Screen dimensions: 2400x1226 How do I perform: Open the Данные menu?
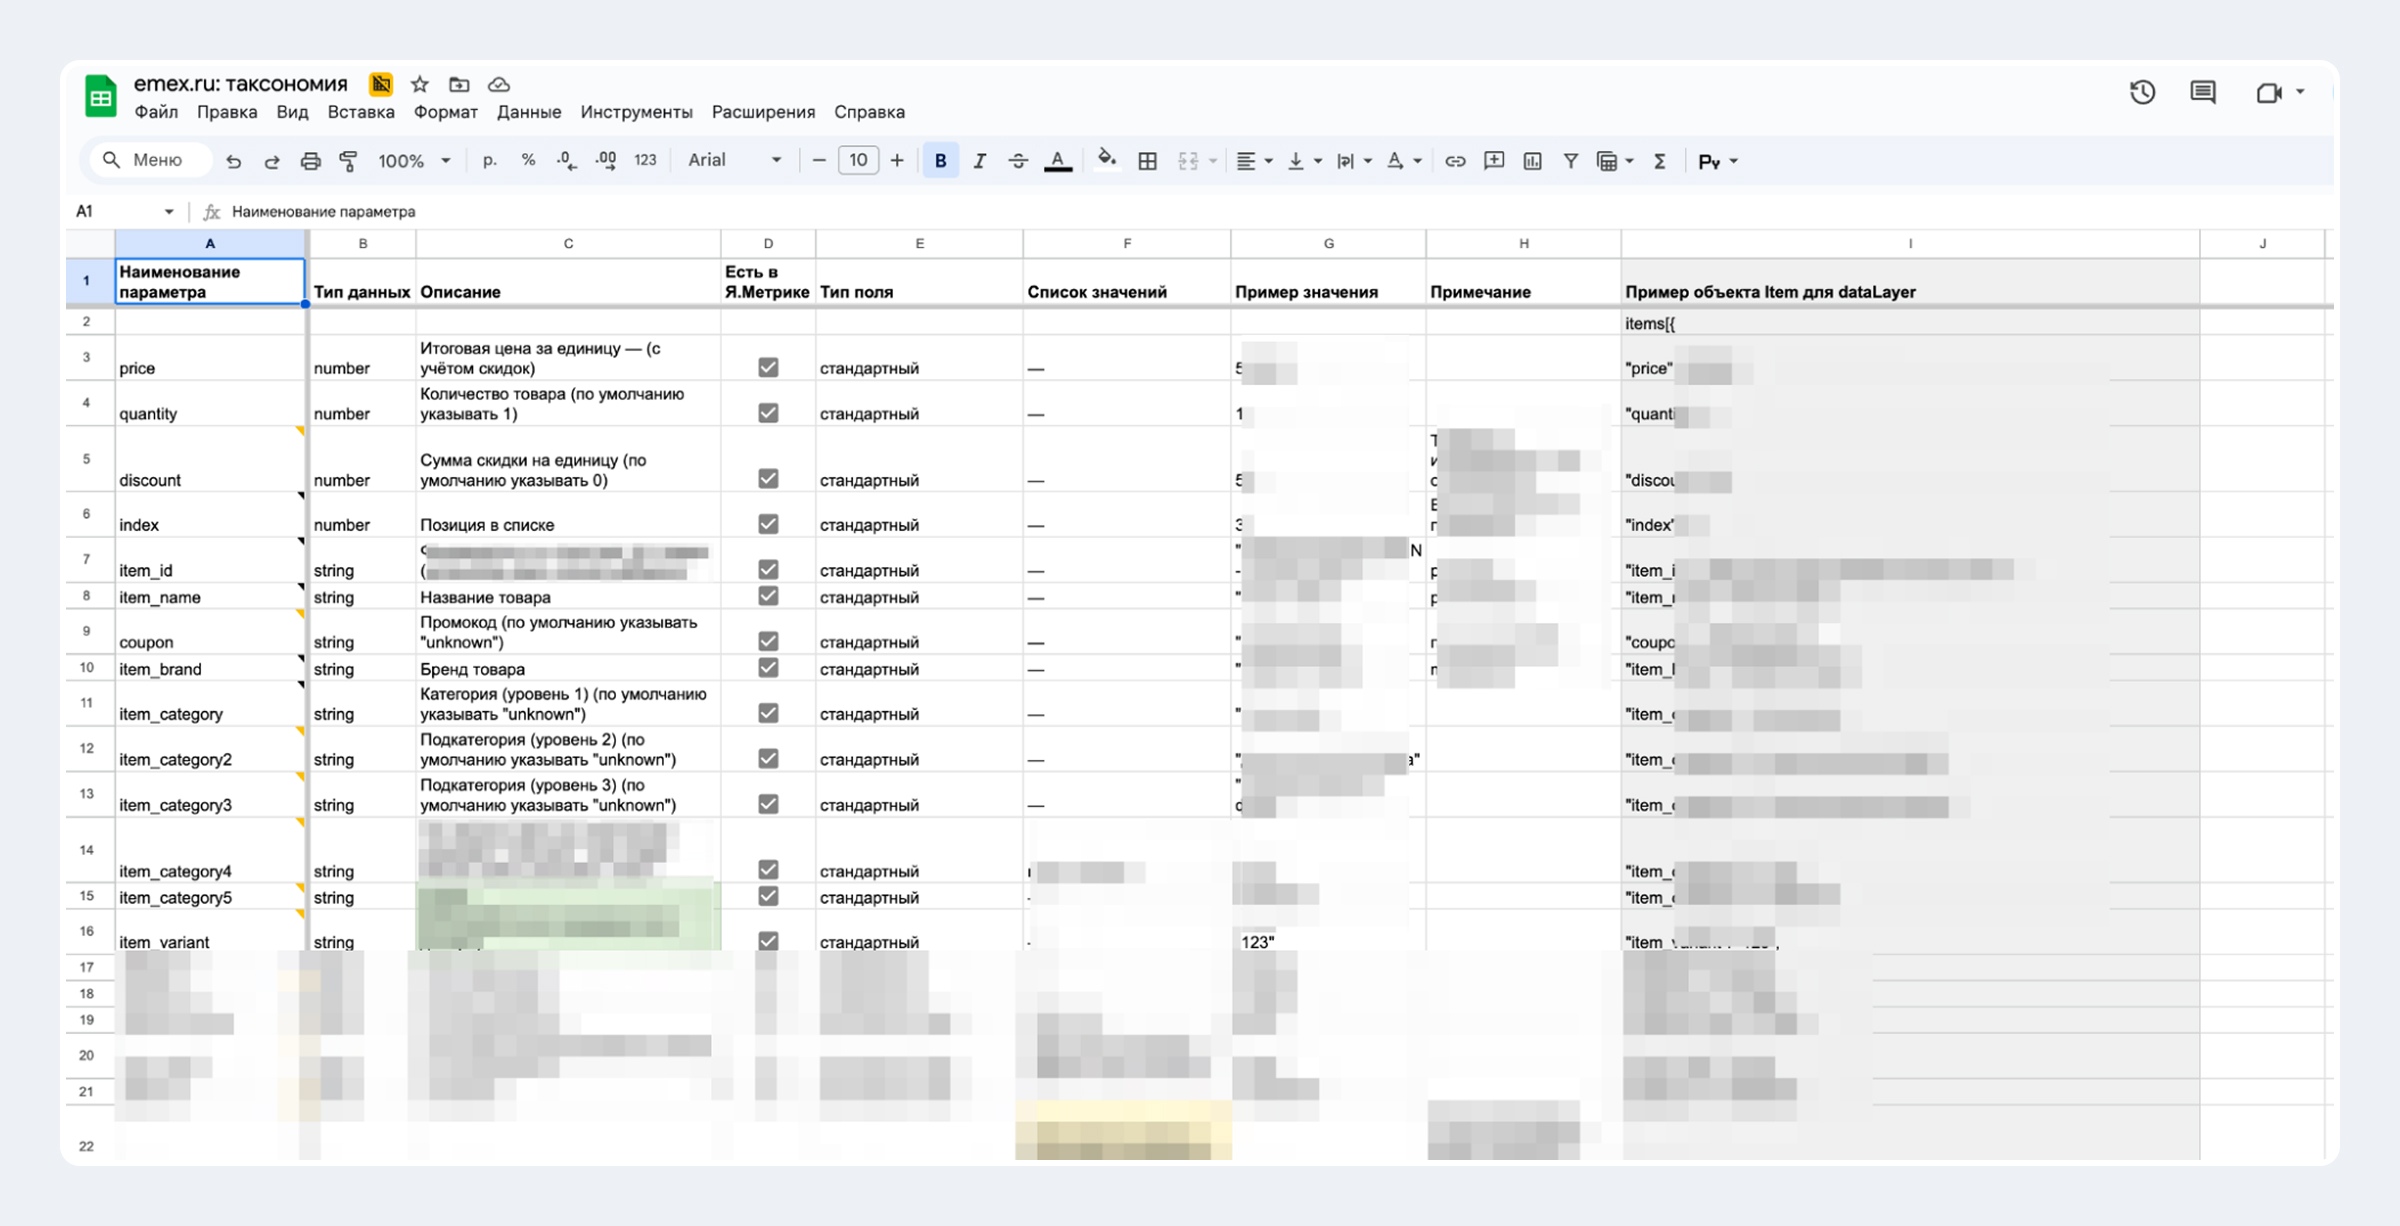tap(528, 112)
